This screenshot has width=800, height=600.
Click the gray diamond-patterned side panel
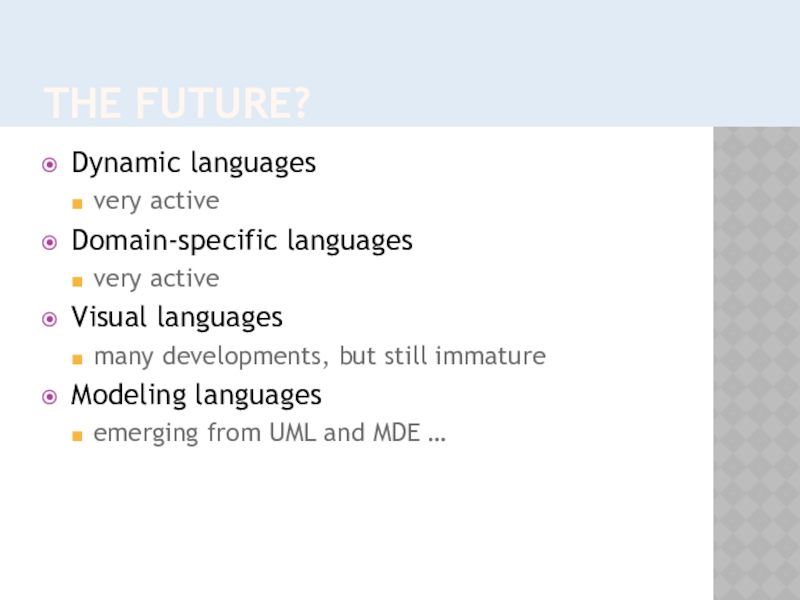point(756,360)
